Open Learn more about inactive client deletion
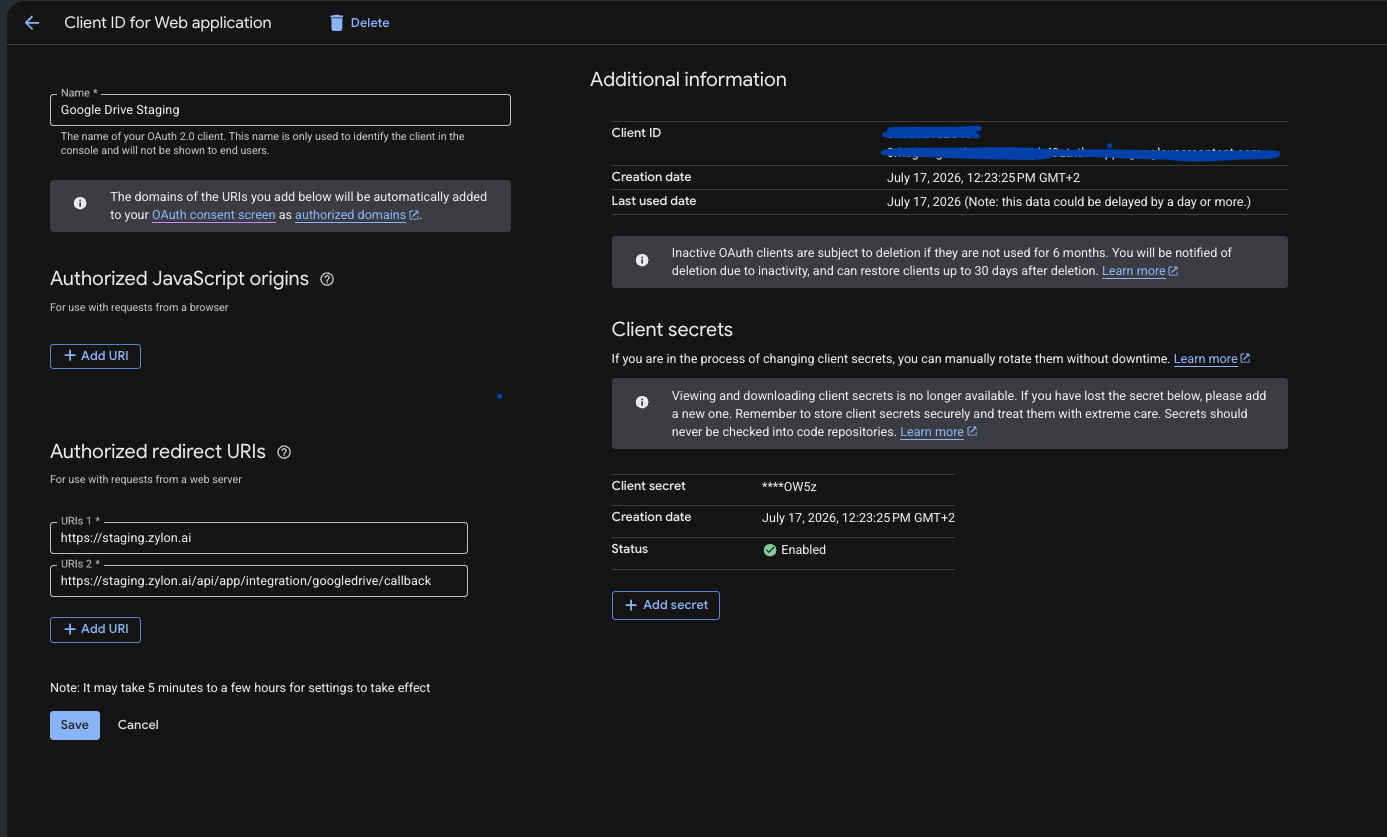Viewport: 1387px width, 837px height. [1134, 271]
